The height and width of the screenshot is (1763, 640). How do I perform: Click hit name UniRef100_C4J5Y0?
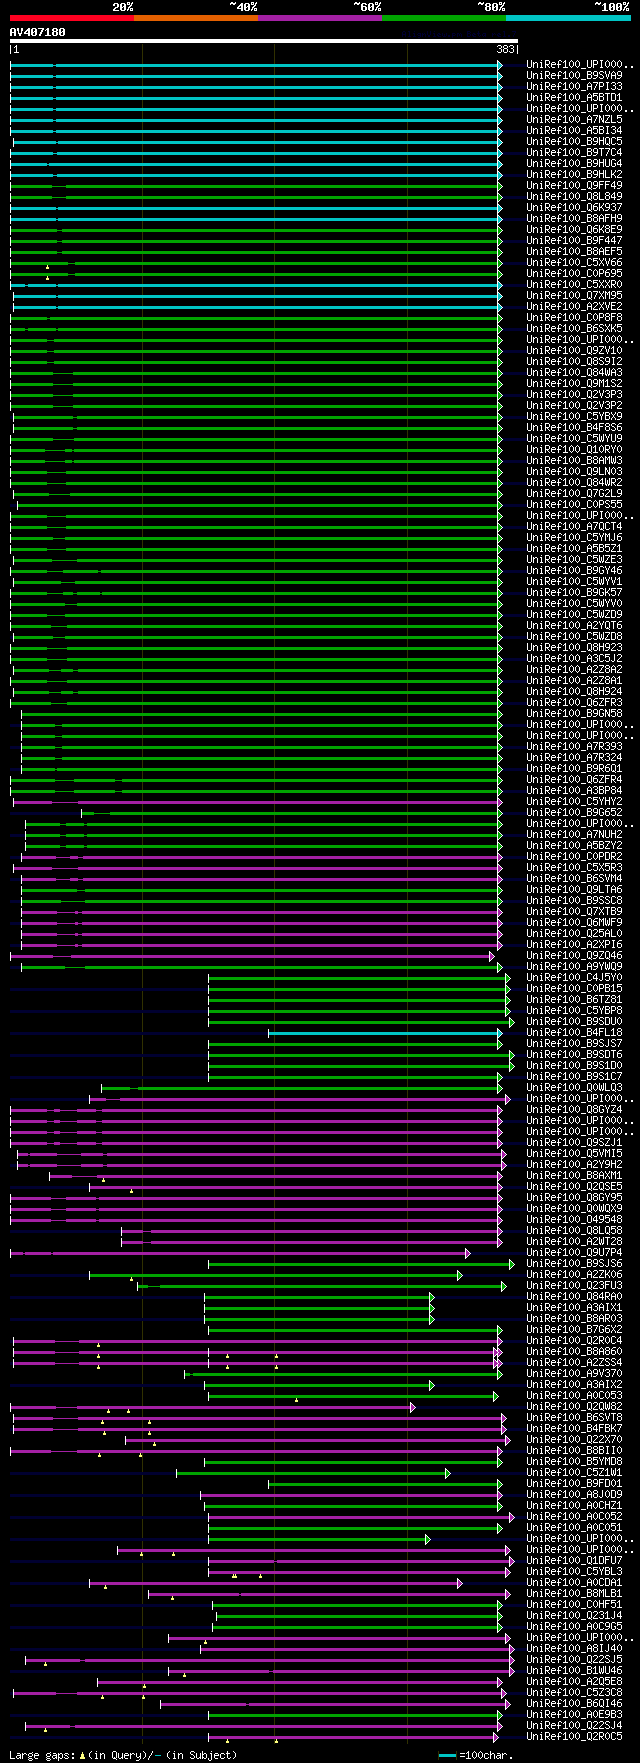pos(574,977)
